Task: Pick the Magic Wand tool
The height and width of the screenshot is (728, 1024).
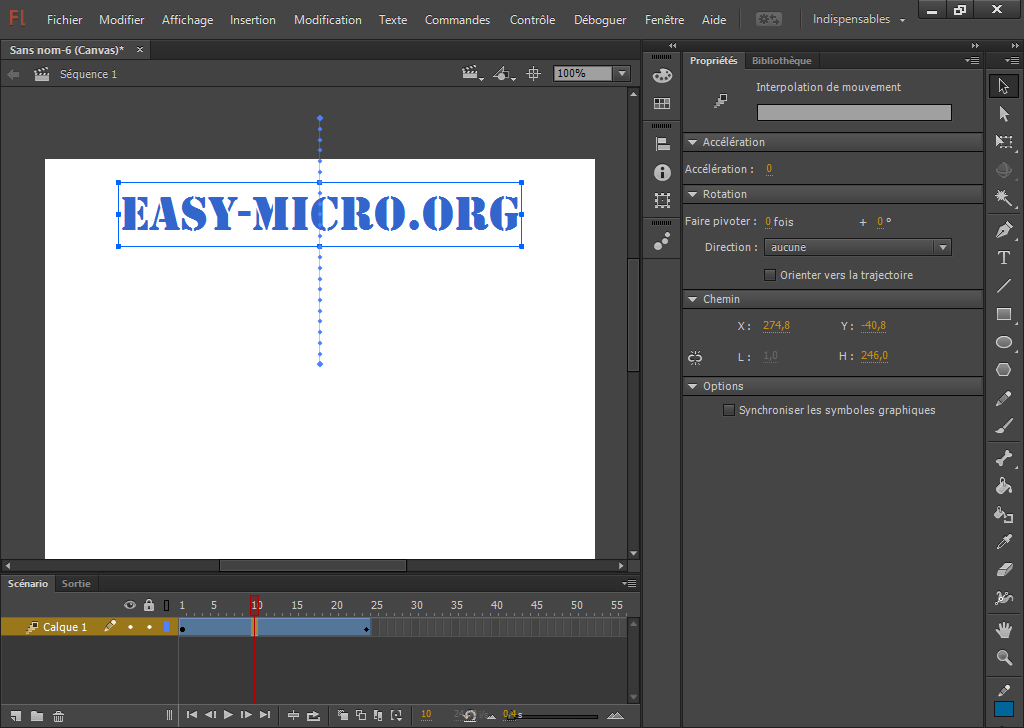Action: tap(1004, 198)
